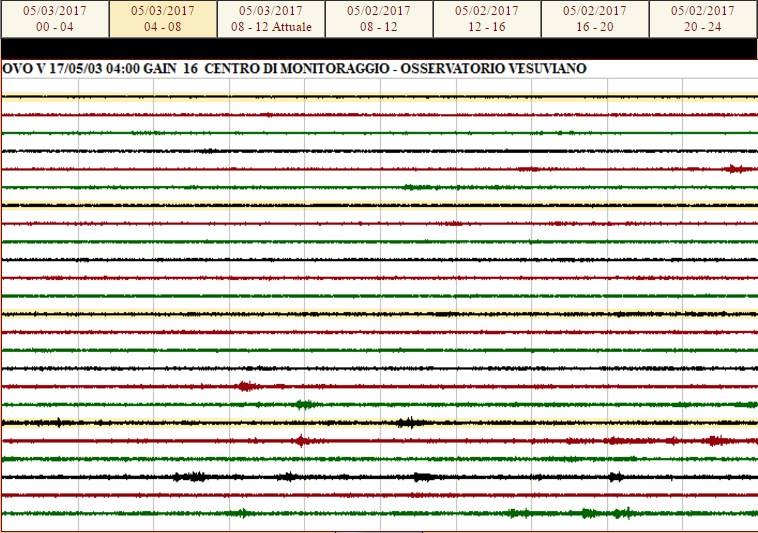Click the OVO V station header text
This screenshot has height=533, width=758.
tap(24, 68)
